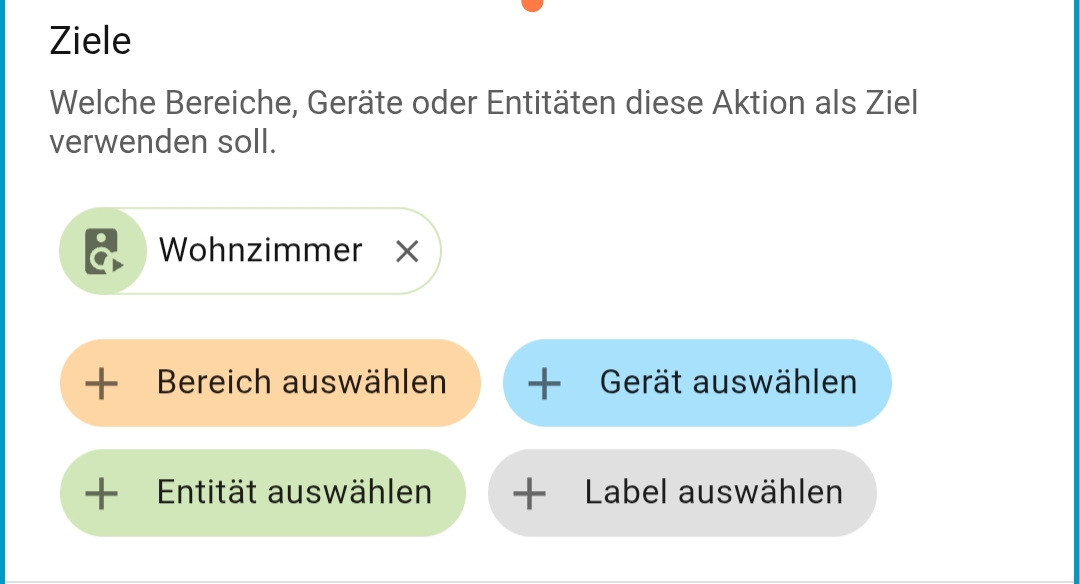Open the device picker via the blue chip

coord(727,383)
